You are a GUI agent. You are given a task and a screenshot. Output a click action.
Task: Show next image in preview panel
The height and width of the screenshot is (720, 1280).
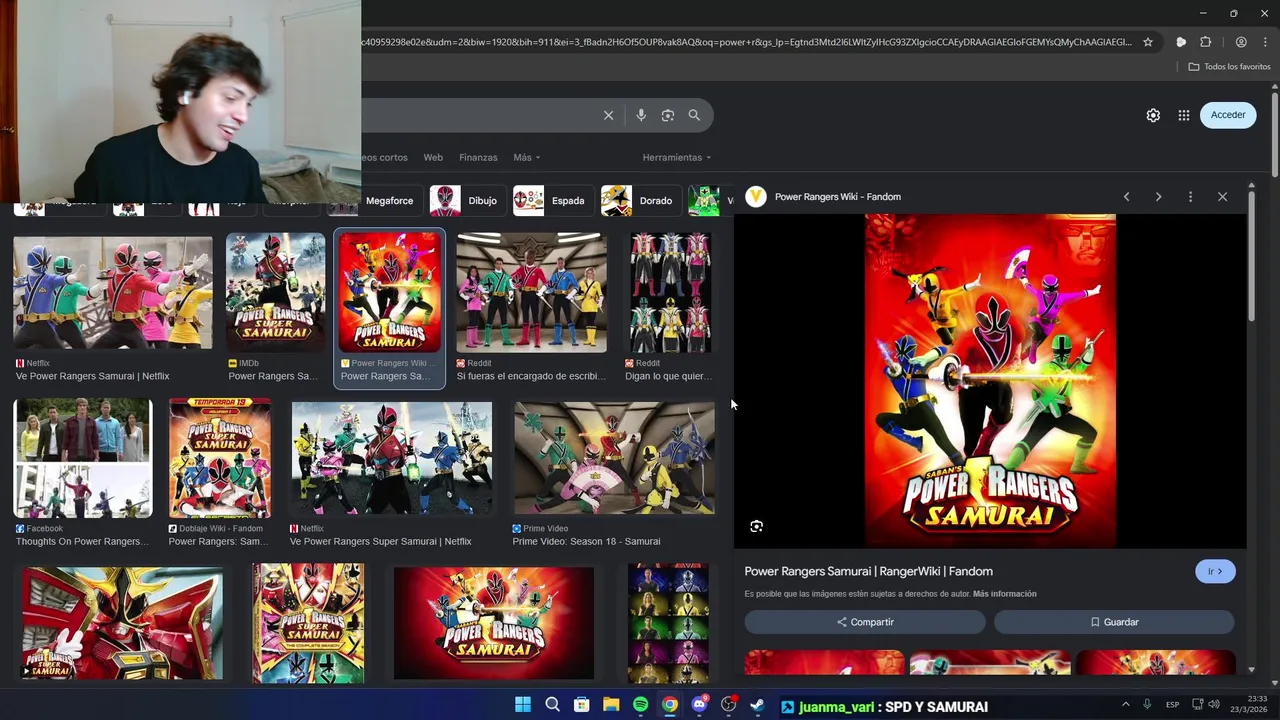coord(1158,197)
